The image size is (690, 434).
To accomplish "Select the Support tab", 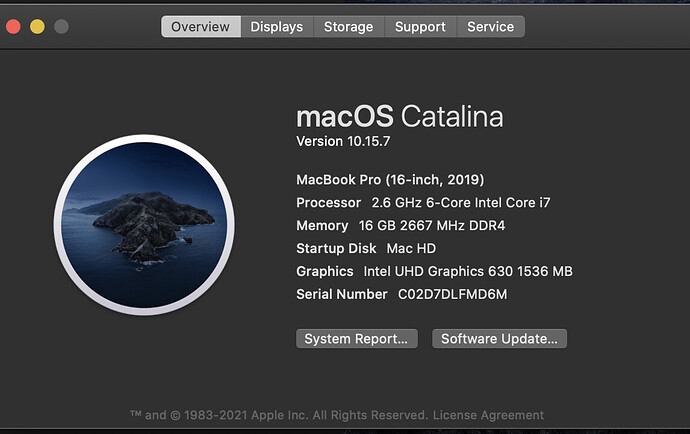I will pyautogui.click(x=420, y=27).
